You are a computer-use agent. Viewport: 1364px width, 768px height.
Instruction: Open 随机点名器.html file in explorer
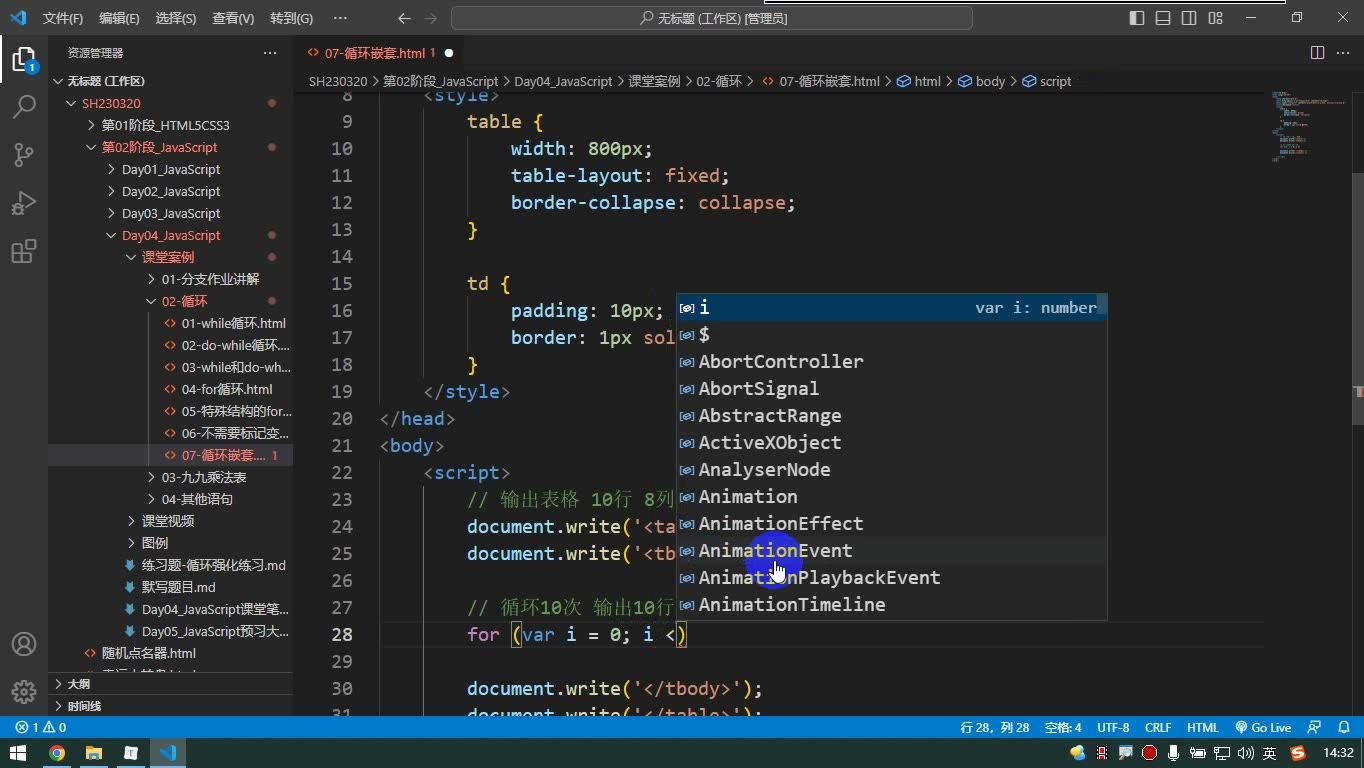tap(149, 653)
